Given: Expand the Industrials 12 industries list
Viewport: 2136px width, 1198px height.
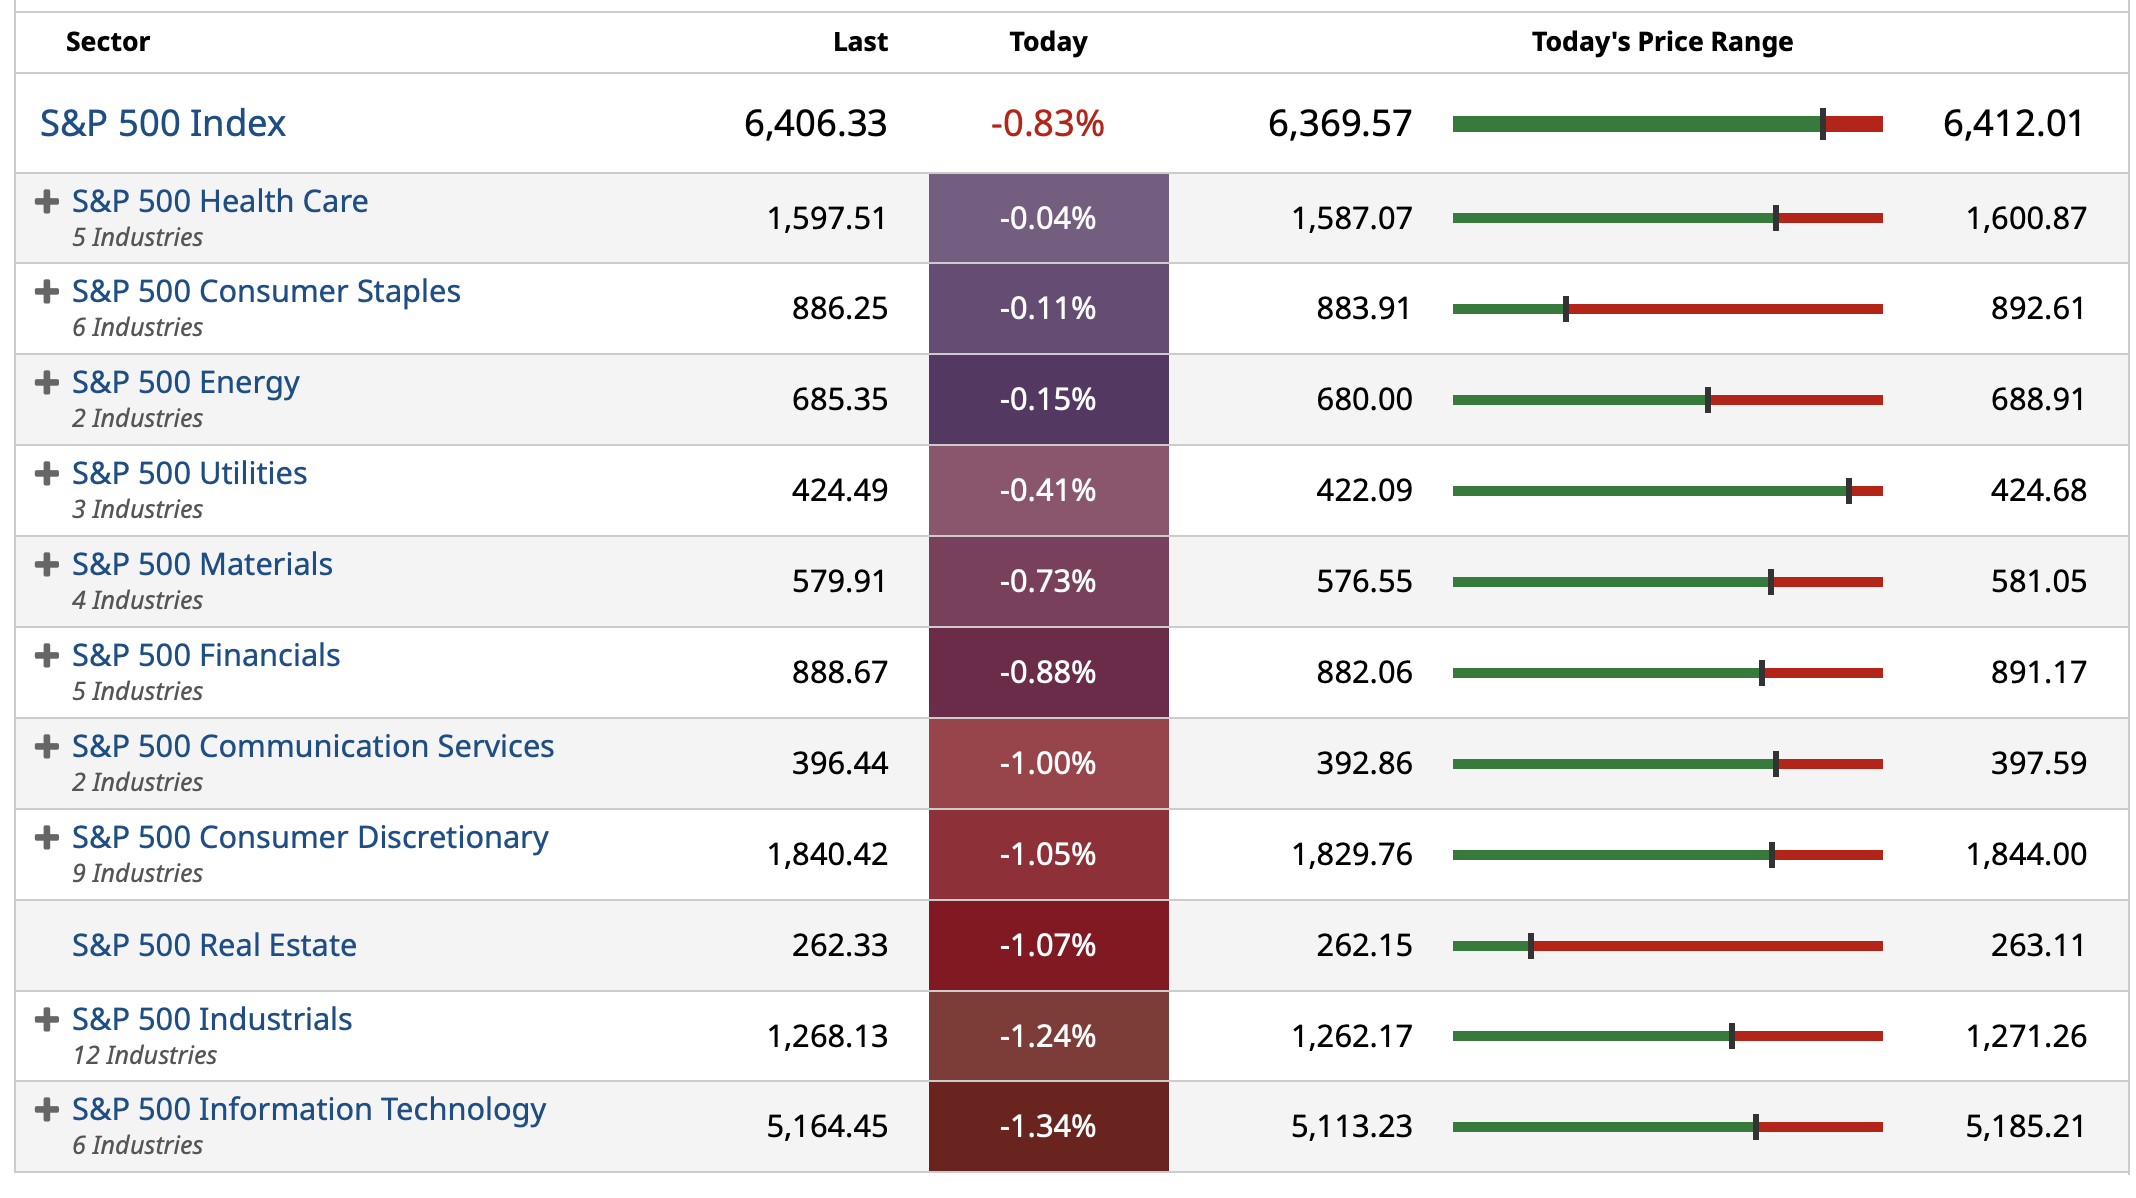Looking at the screenshot, I should (46, 1020).
